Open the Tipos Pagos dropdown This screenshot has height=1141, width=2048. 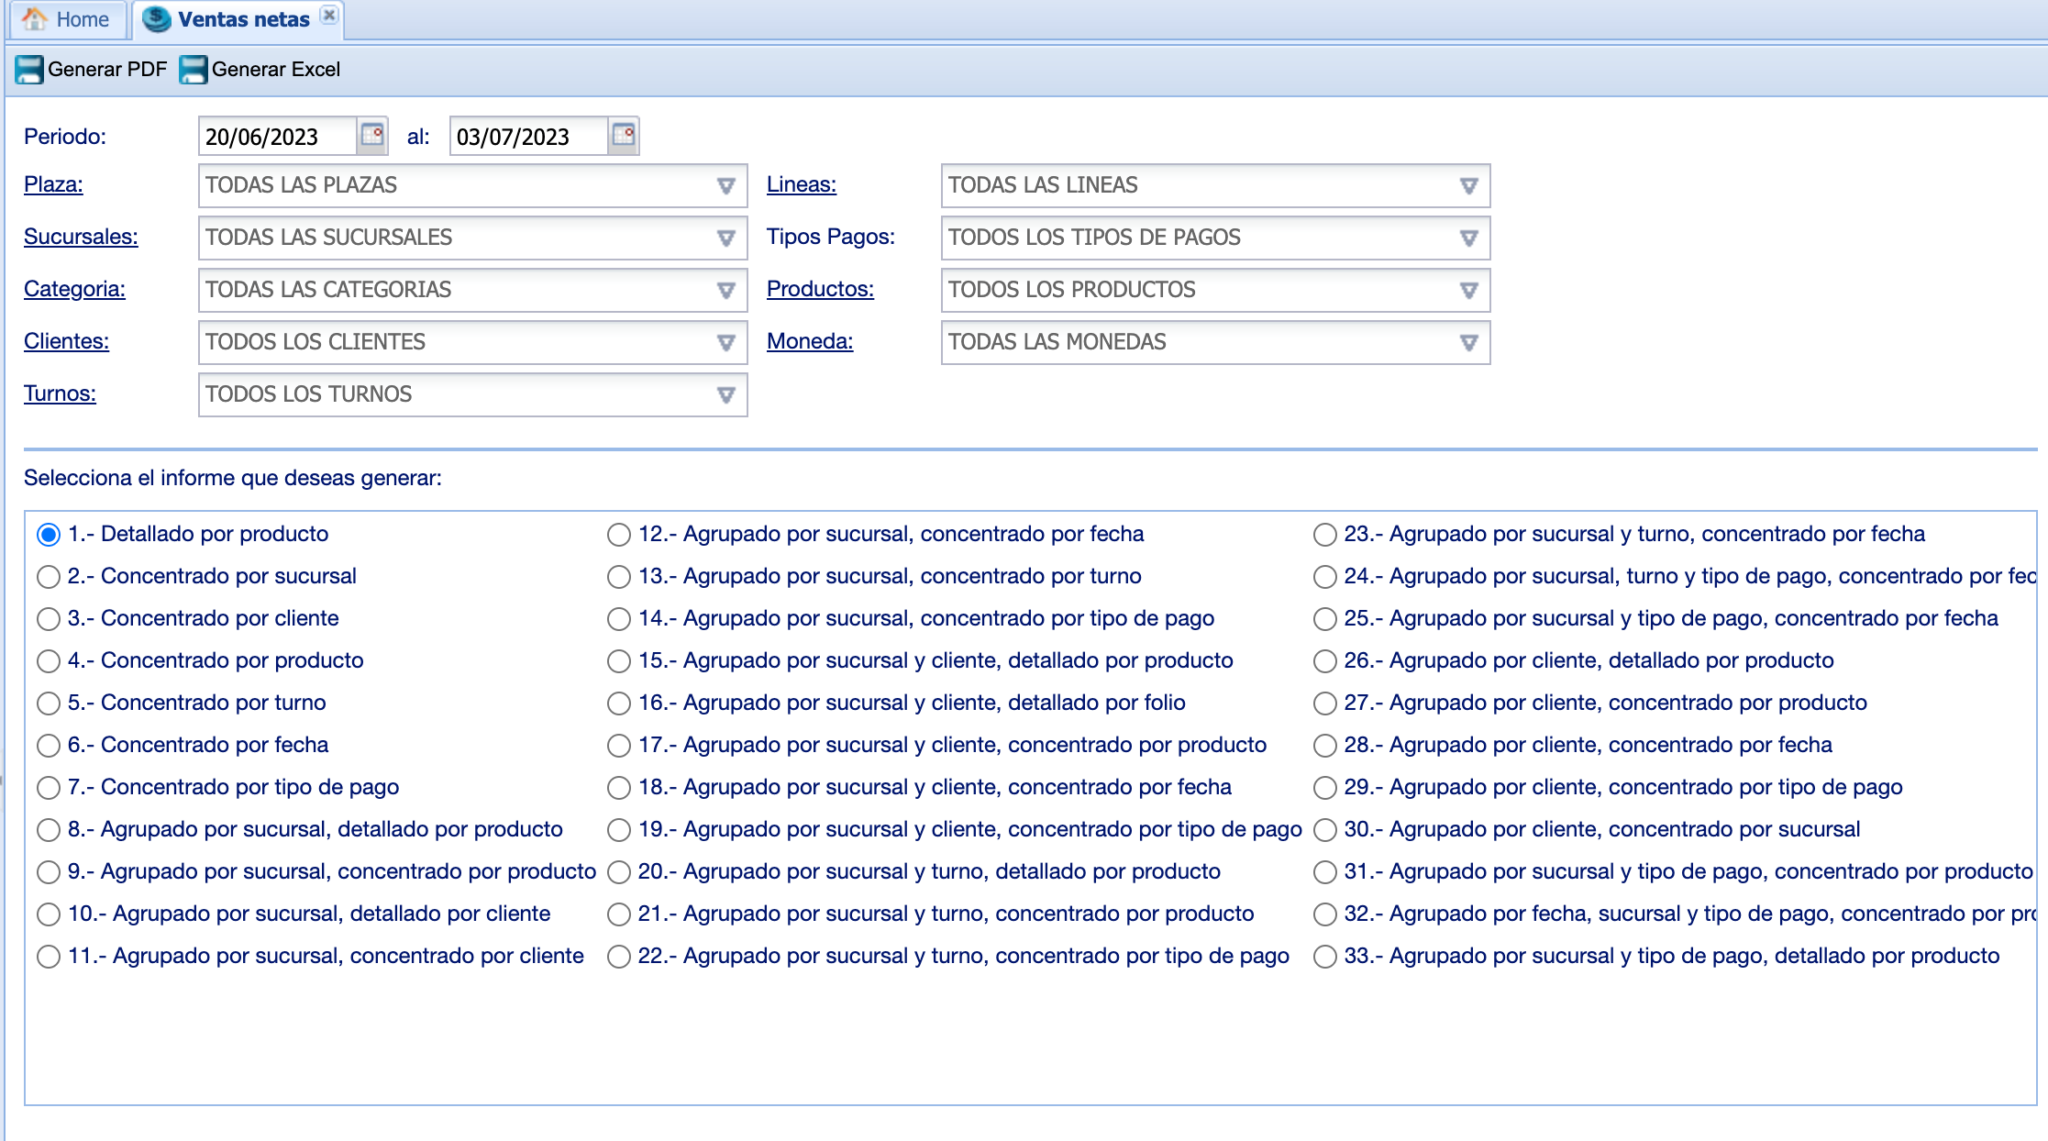(1468, 238)
